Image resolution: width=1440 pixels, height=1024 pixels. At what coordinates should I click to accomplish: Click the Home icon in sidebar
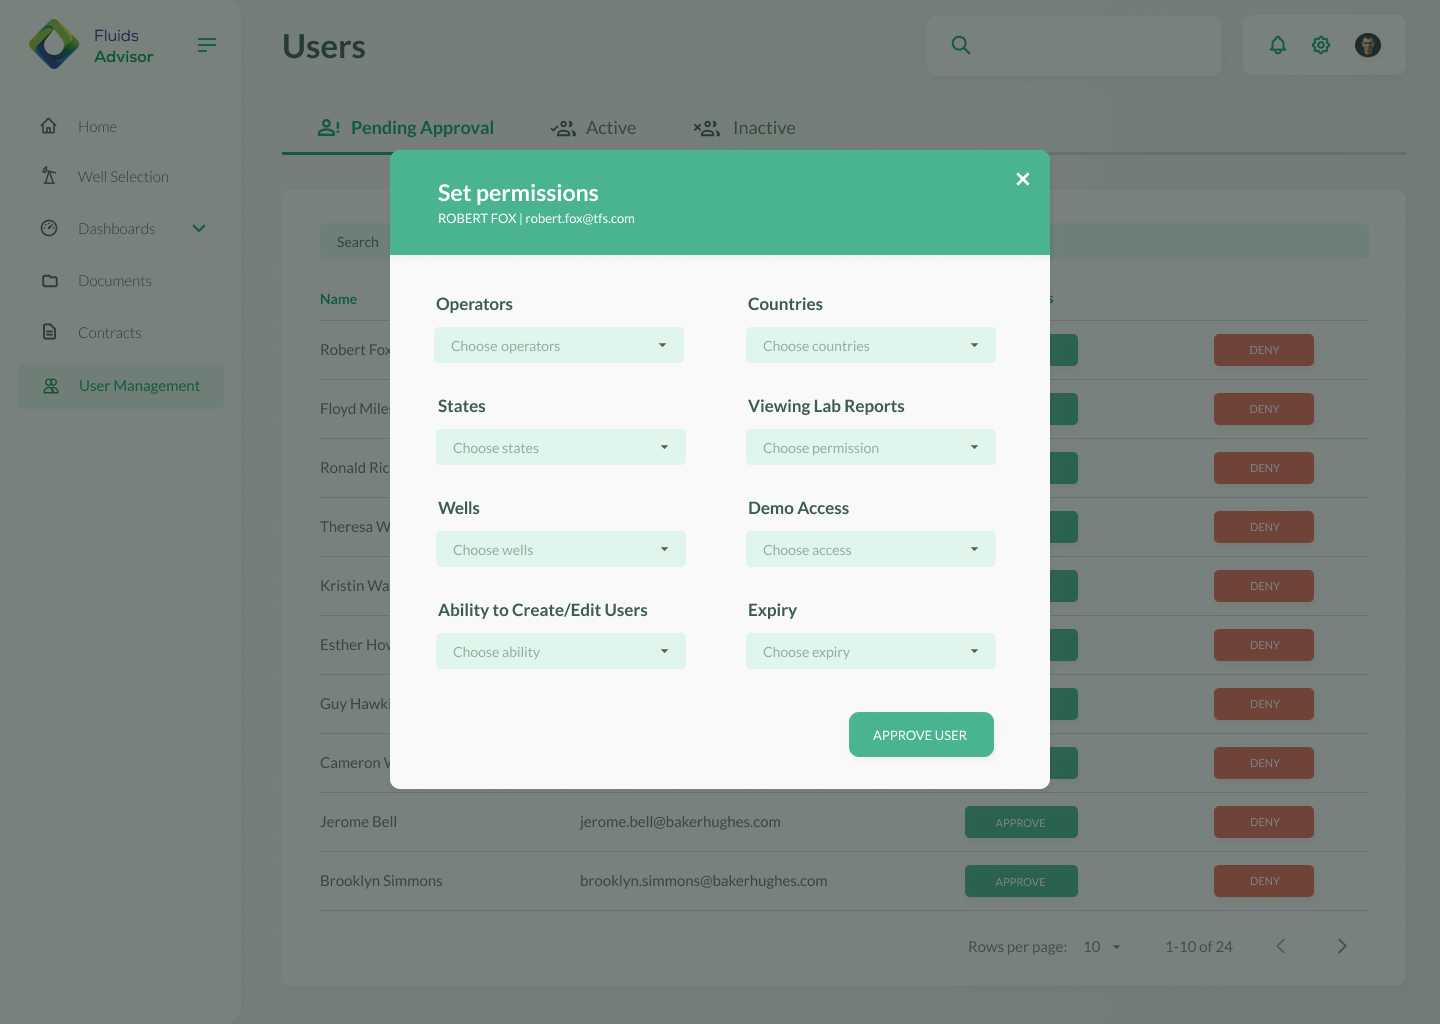coord(49,126)
